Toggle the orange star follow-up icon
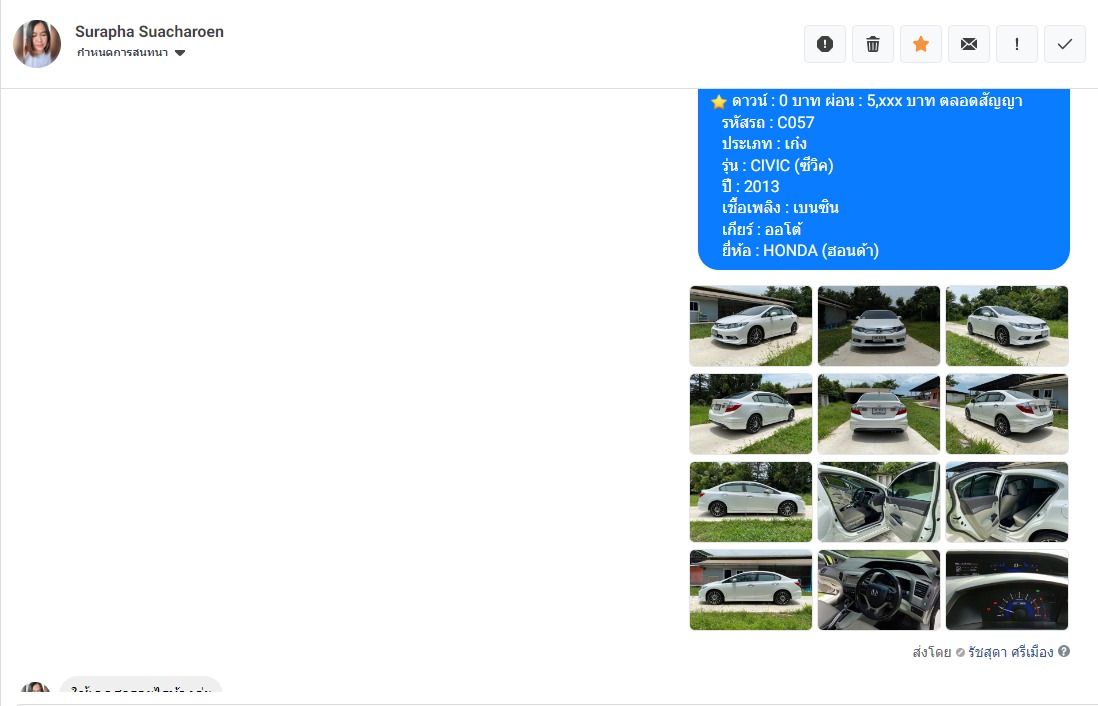The width and height of the screenshot is (1098, 706). 921,44
